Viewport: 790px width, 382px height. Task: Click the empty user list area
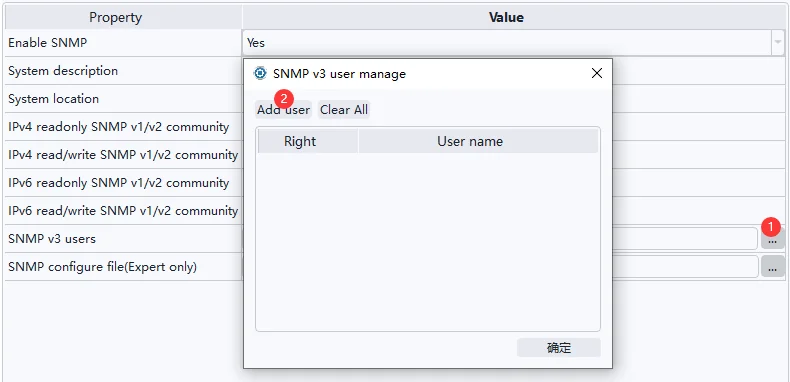pyautogui.click(x=428, y=242)
